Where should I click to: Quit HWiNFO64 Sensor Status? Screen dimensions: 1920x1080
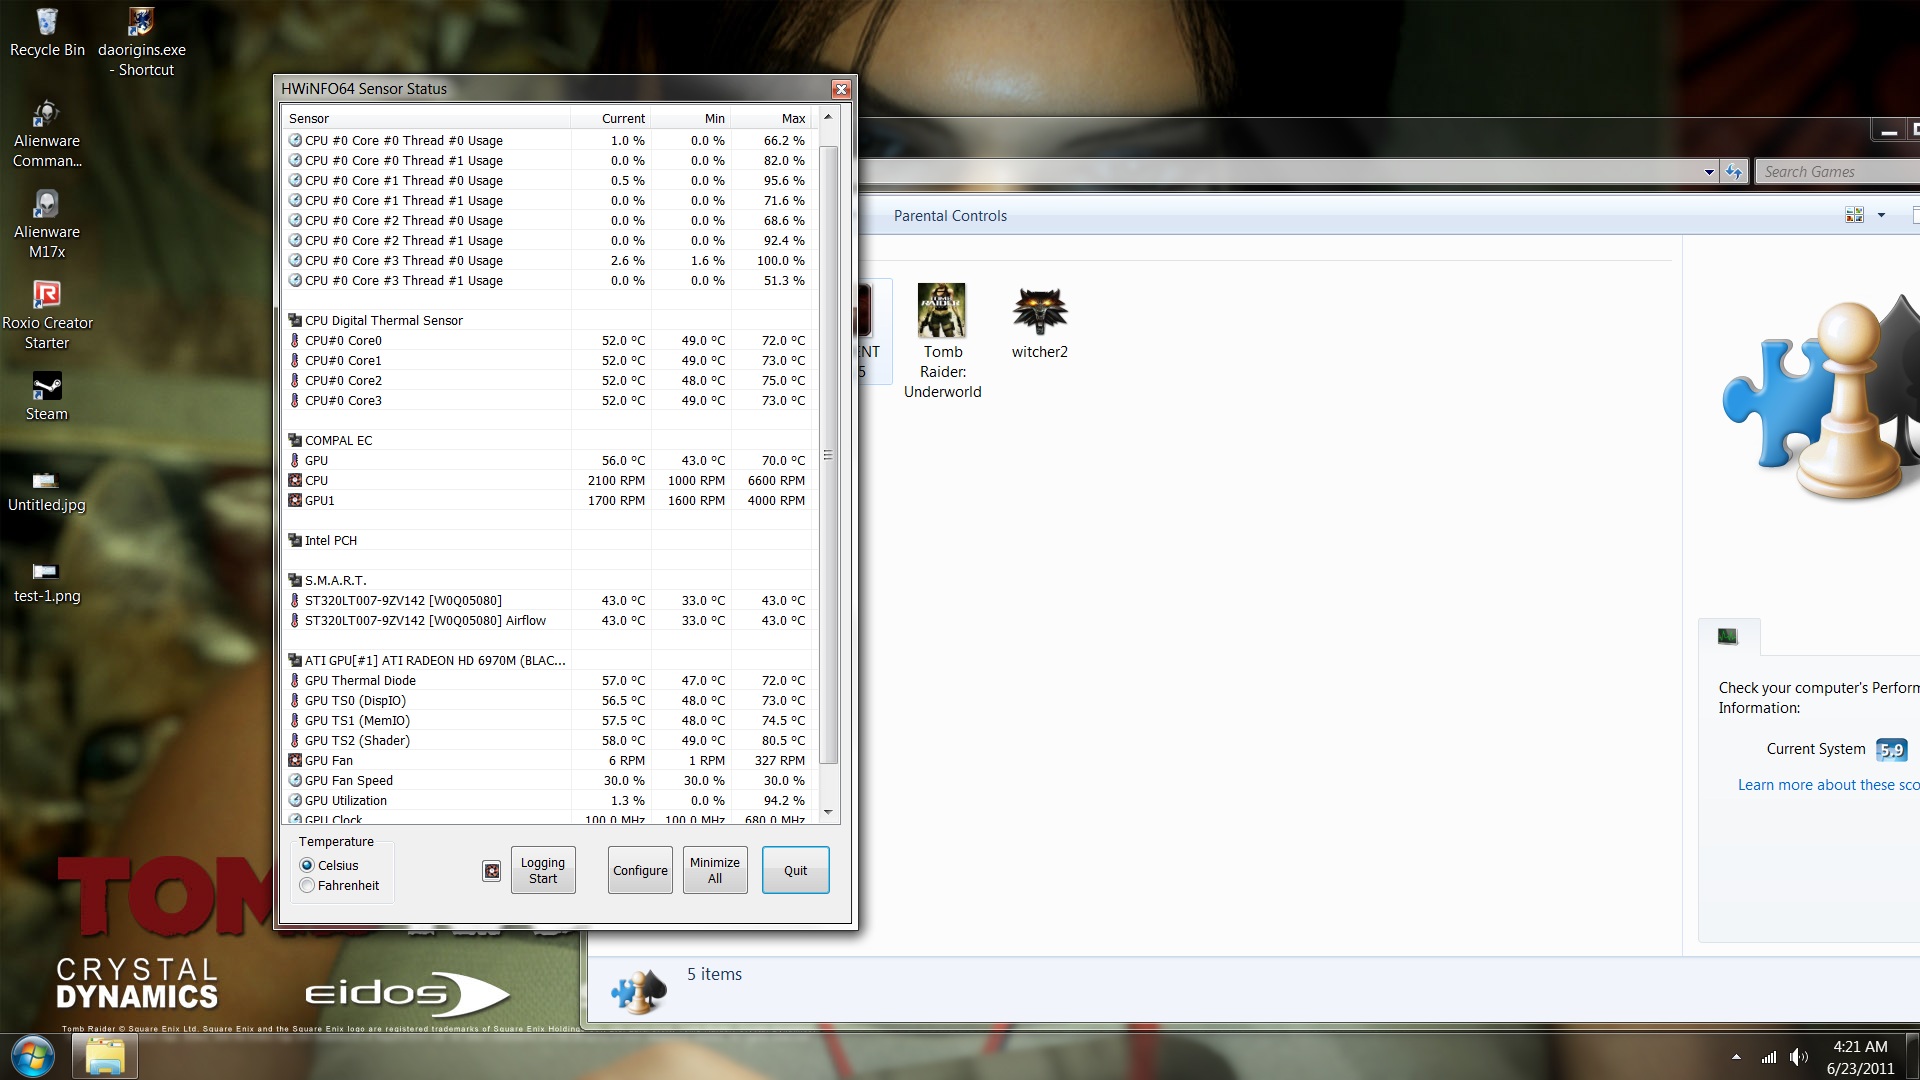point(795,871)
